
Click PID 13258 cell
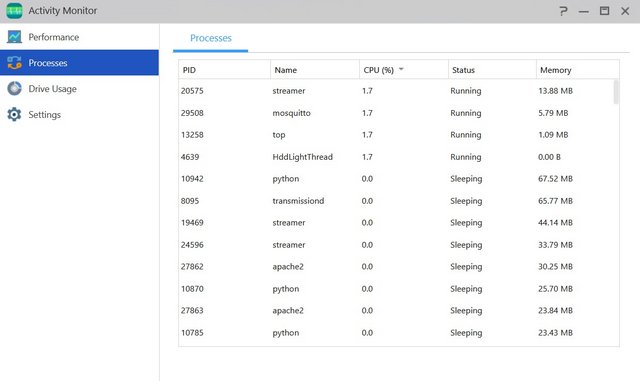pos(192,135)
